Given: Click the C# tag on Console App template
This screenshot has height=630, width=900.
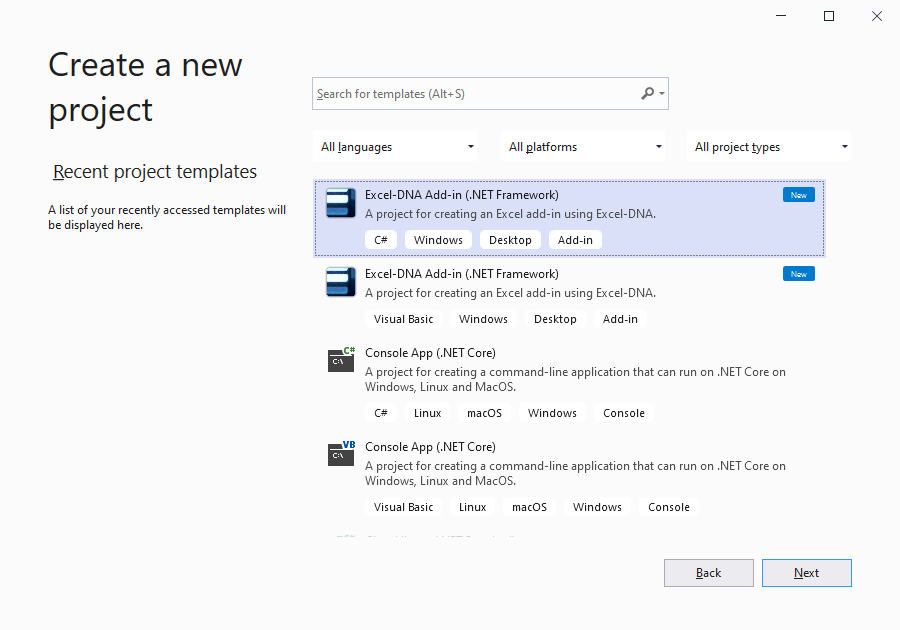Looking at the screenshot, I should (381, 413).
